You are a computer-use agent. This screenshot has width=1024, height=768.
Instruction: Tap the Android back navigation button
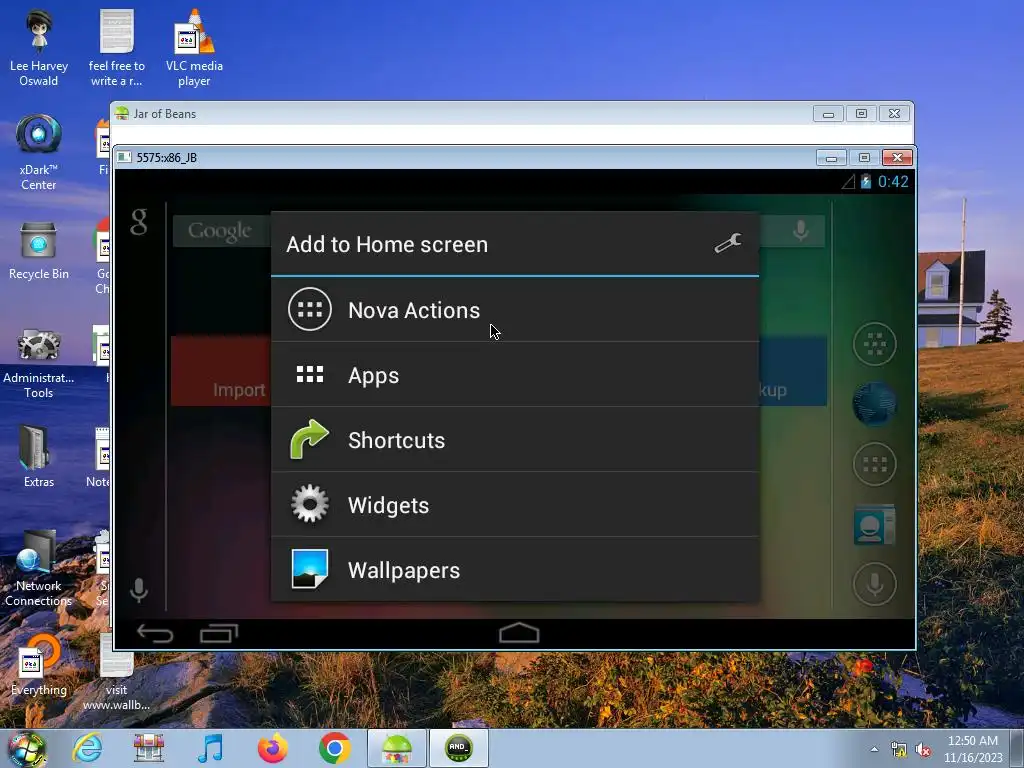[x=155, y=633]
